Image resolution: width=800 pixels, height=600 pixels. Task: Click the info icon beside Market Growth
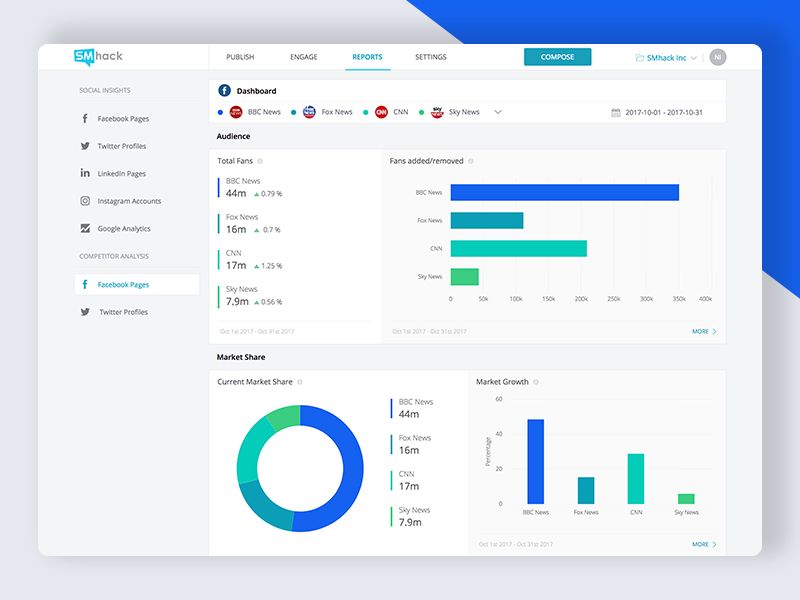[536, 382]
